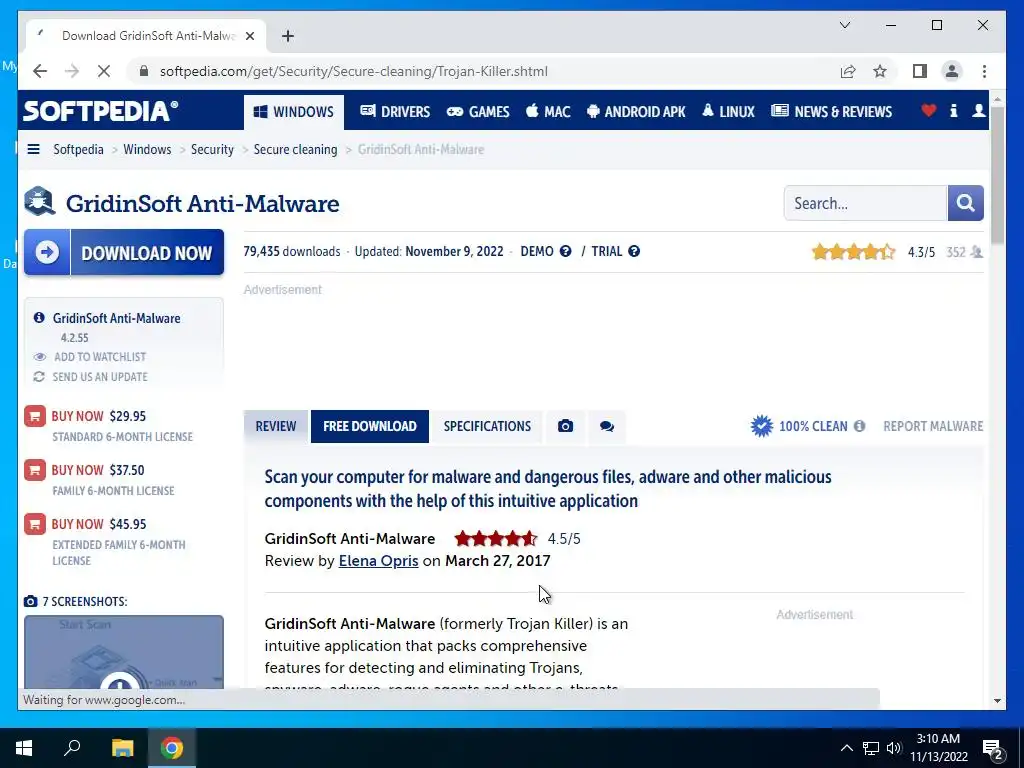Click Security breadcrumb link

[x=212, y=149]
